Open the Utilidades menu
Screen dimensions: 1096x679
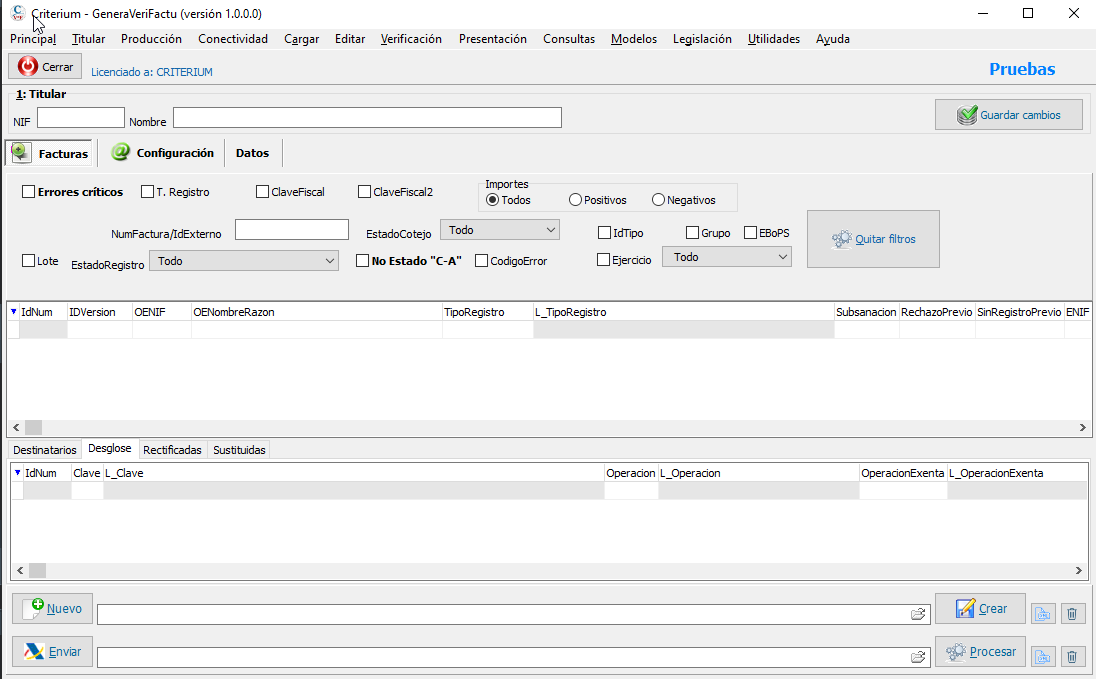[774, 39]
